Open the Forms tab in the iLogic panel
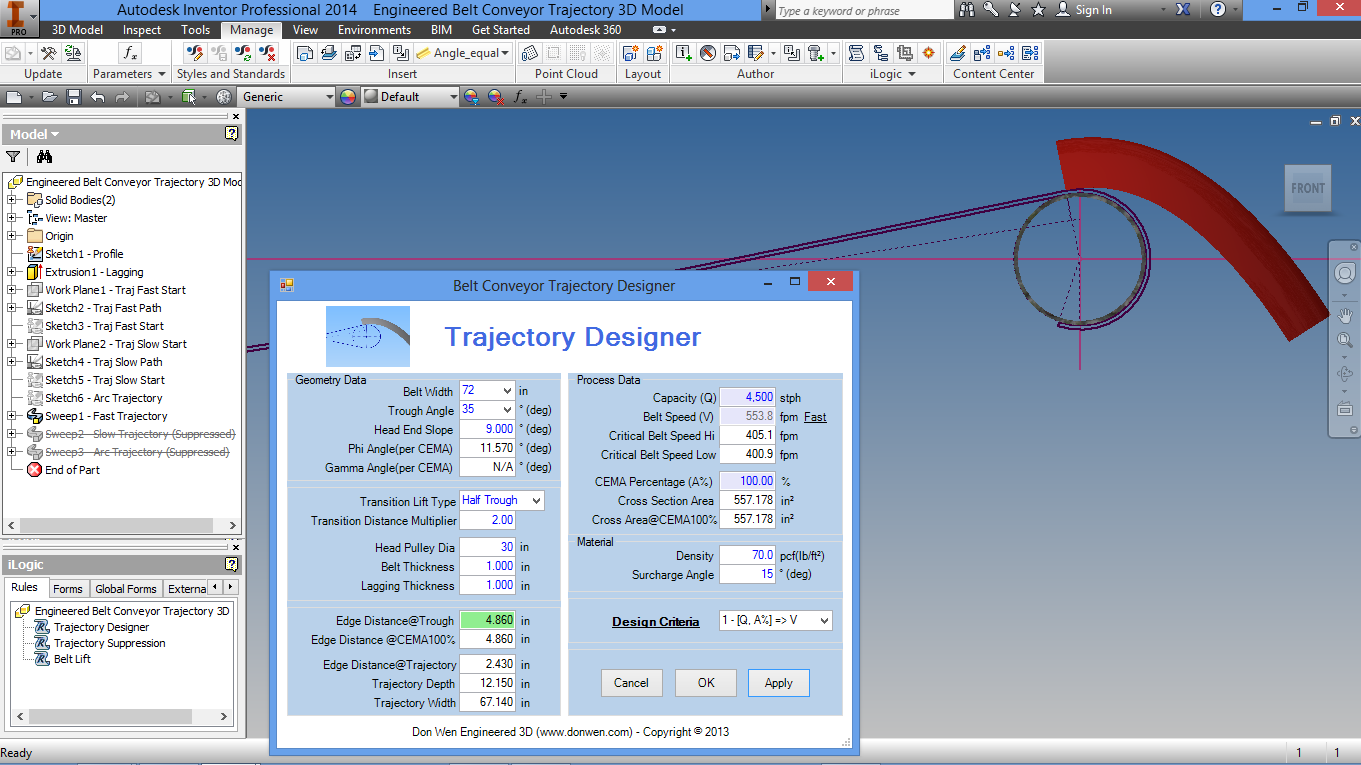The height and width of the screenshot is (765, 1361). [68, 589]
